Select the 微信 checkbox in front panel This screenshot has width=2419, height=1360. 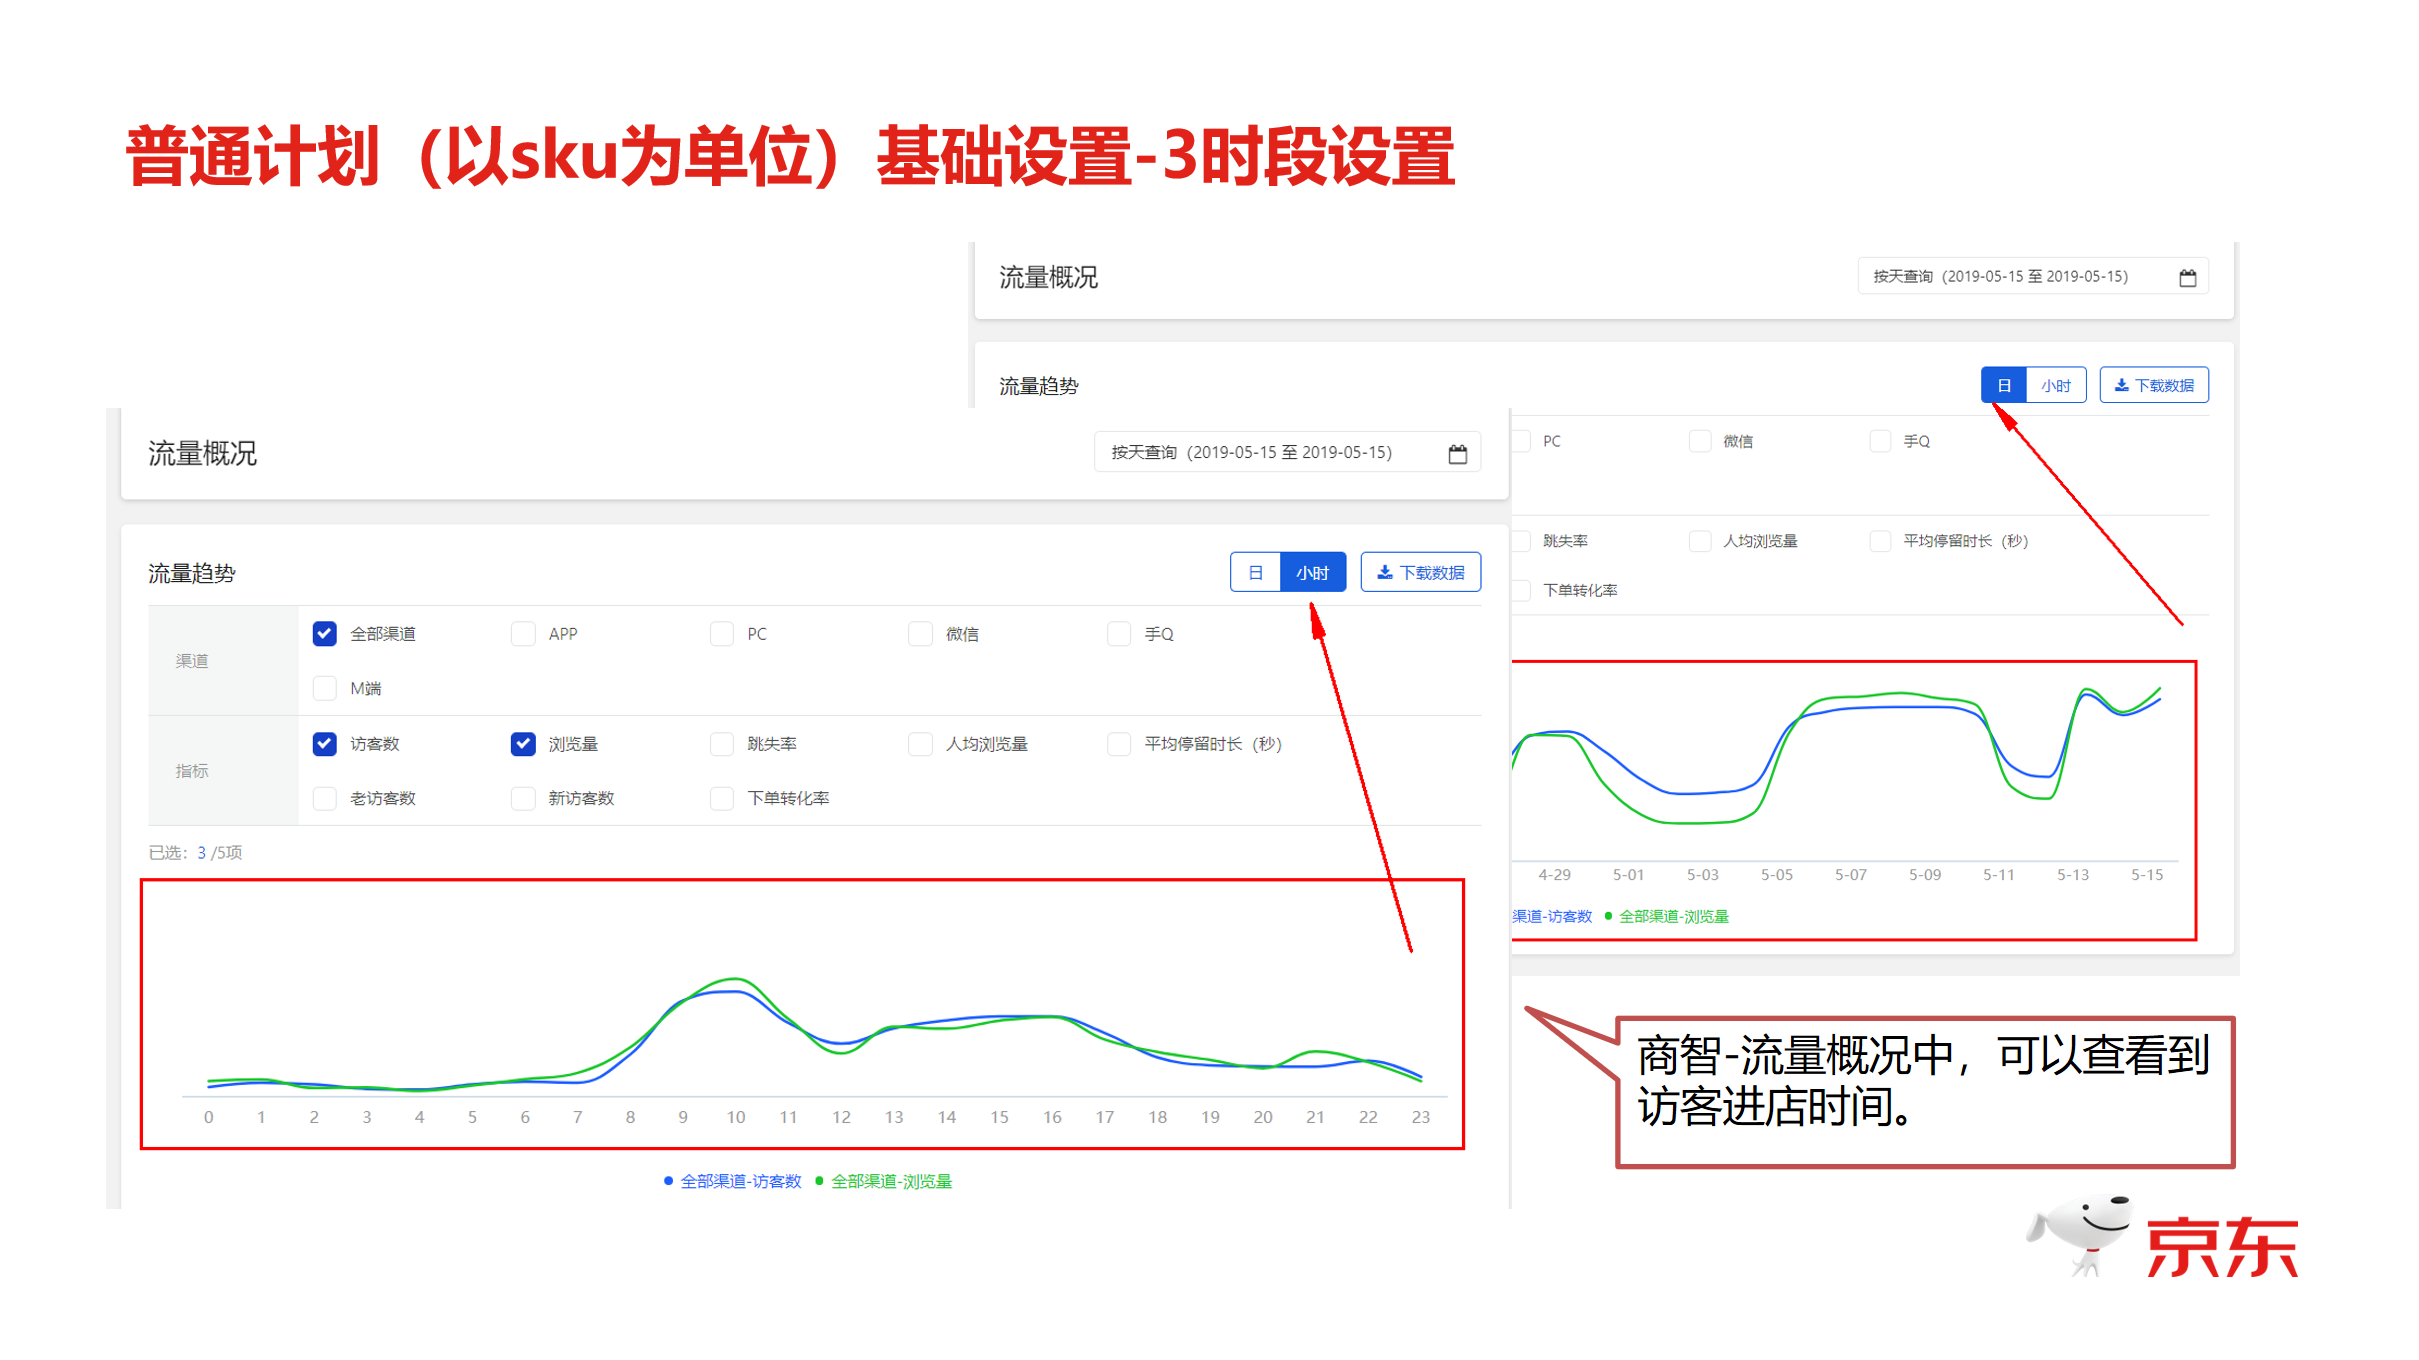[920, 634]
